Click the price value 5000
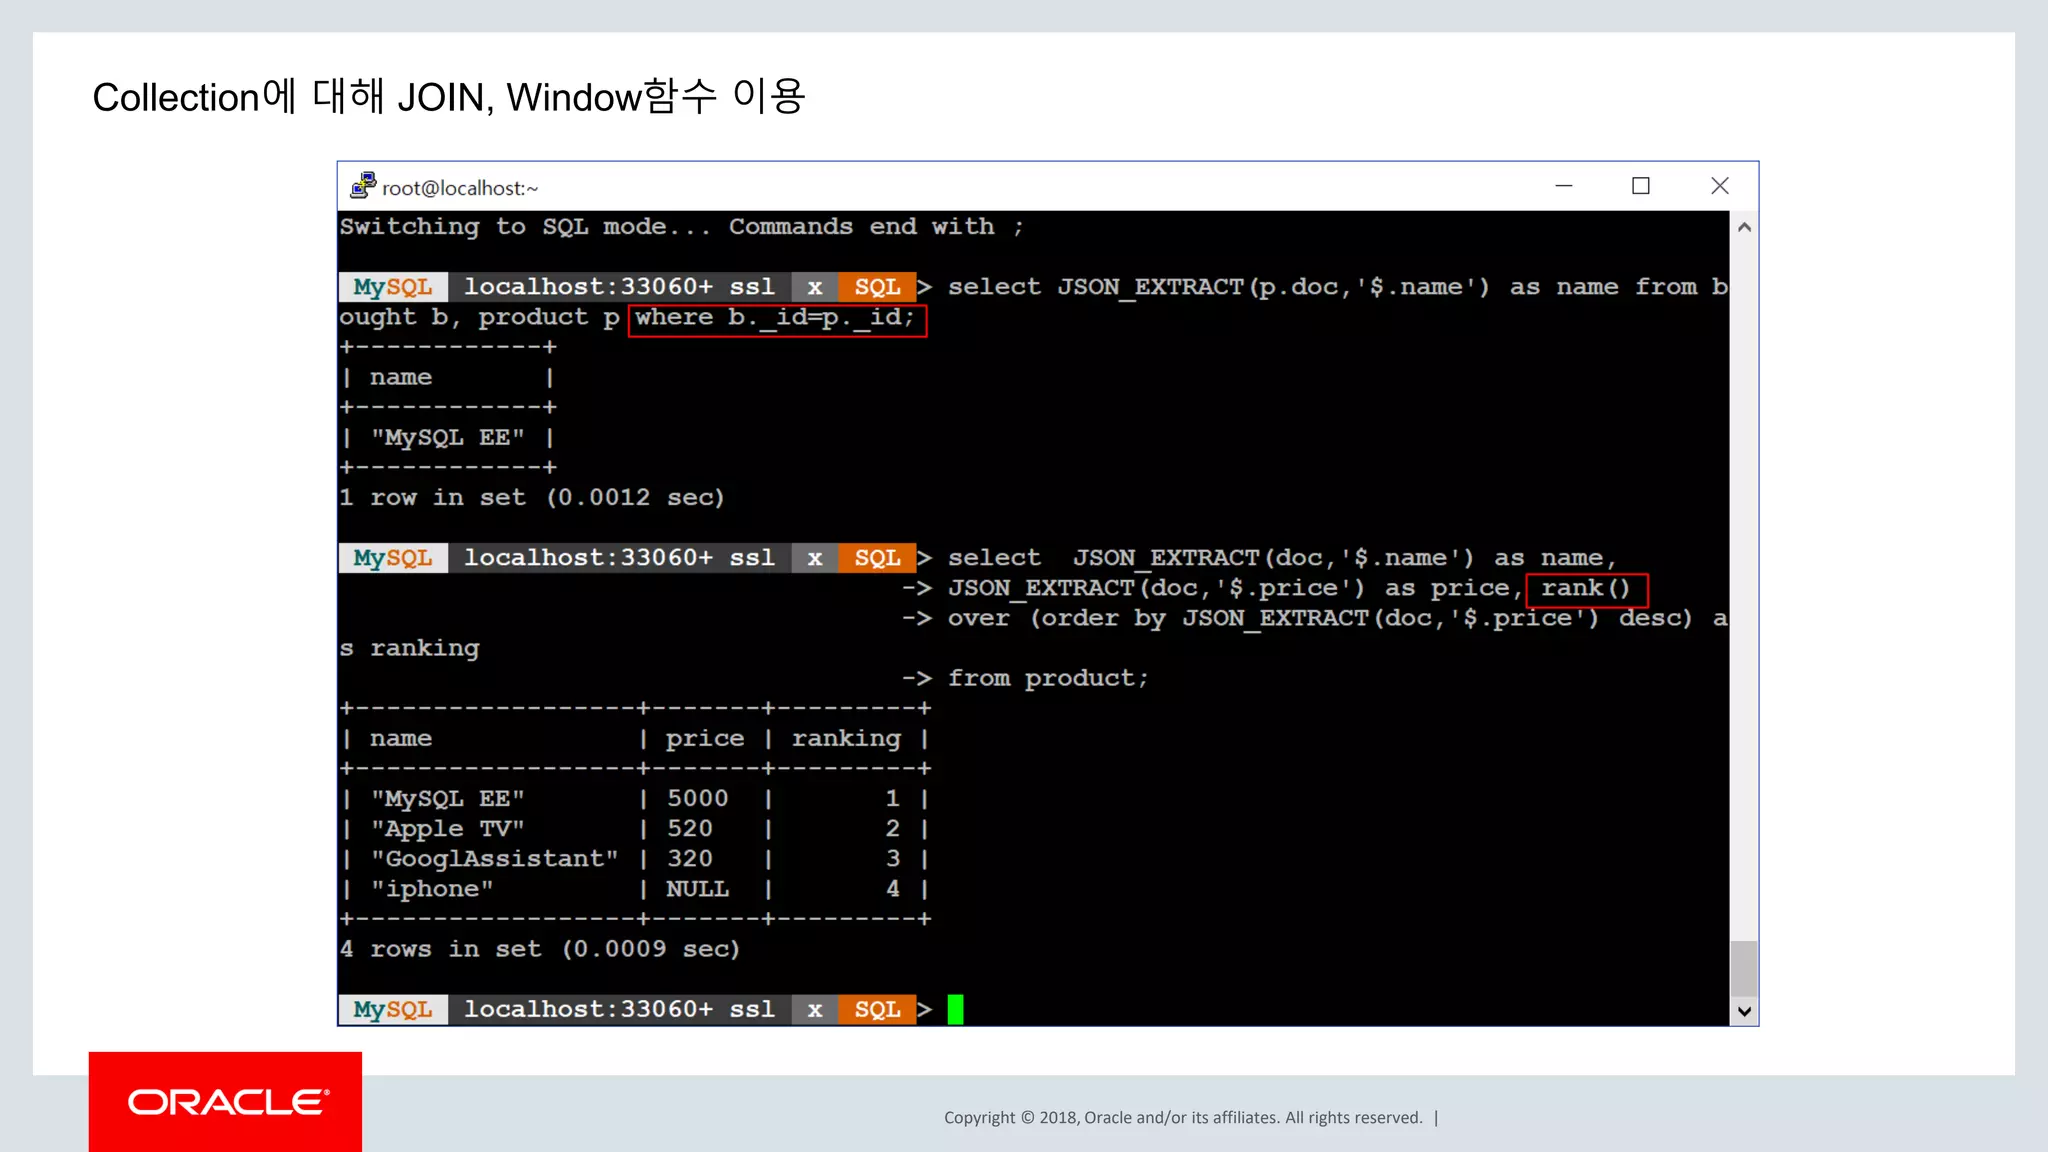Image resolution: width=2048 pixels, height=1152 pixels. click(x=698, y=799)
